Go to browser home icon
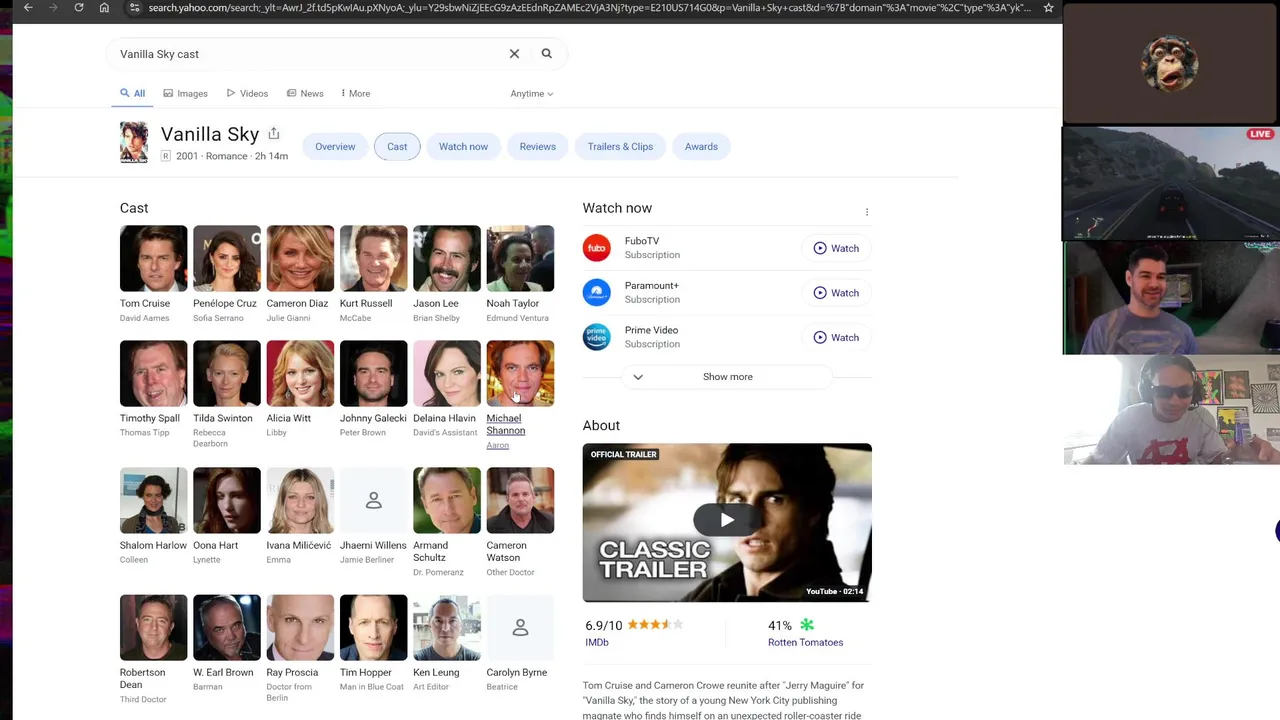This screenshot has height=720, width=1280. click(x=104, y=8)
